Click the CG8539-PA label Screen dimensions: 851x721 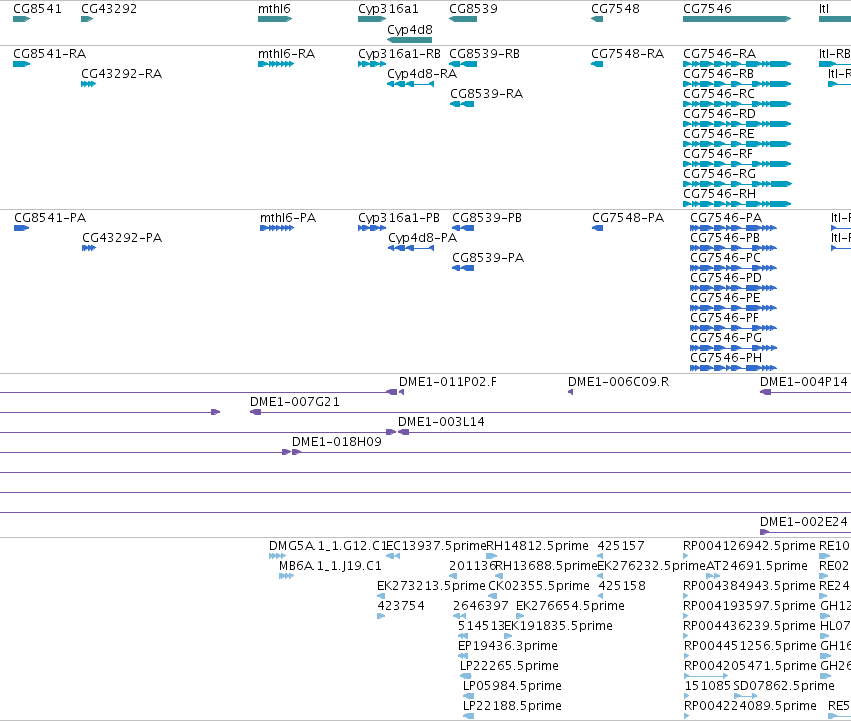(488, 258)
